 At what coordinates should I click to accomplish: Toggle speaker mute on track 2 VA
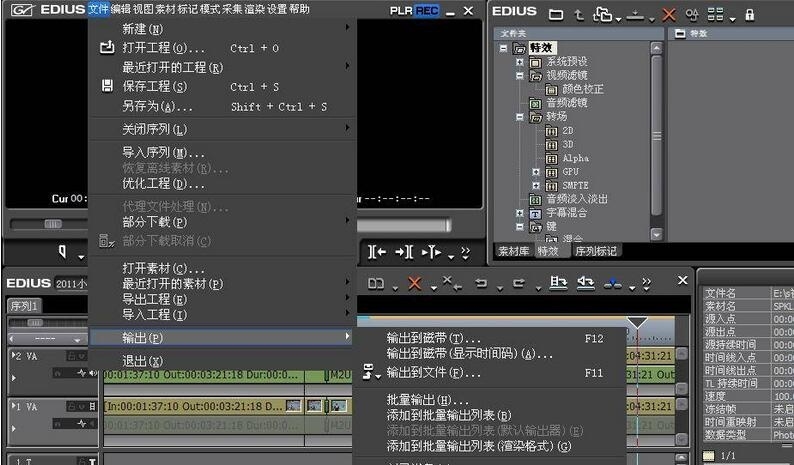(93, 373)
